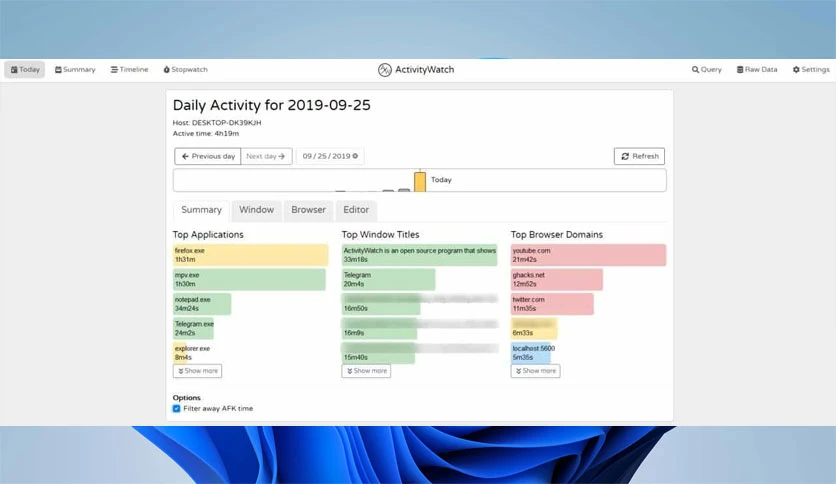
Task: Expand Show more under Top Browser Domains
Action: [x=535, y=371]
